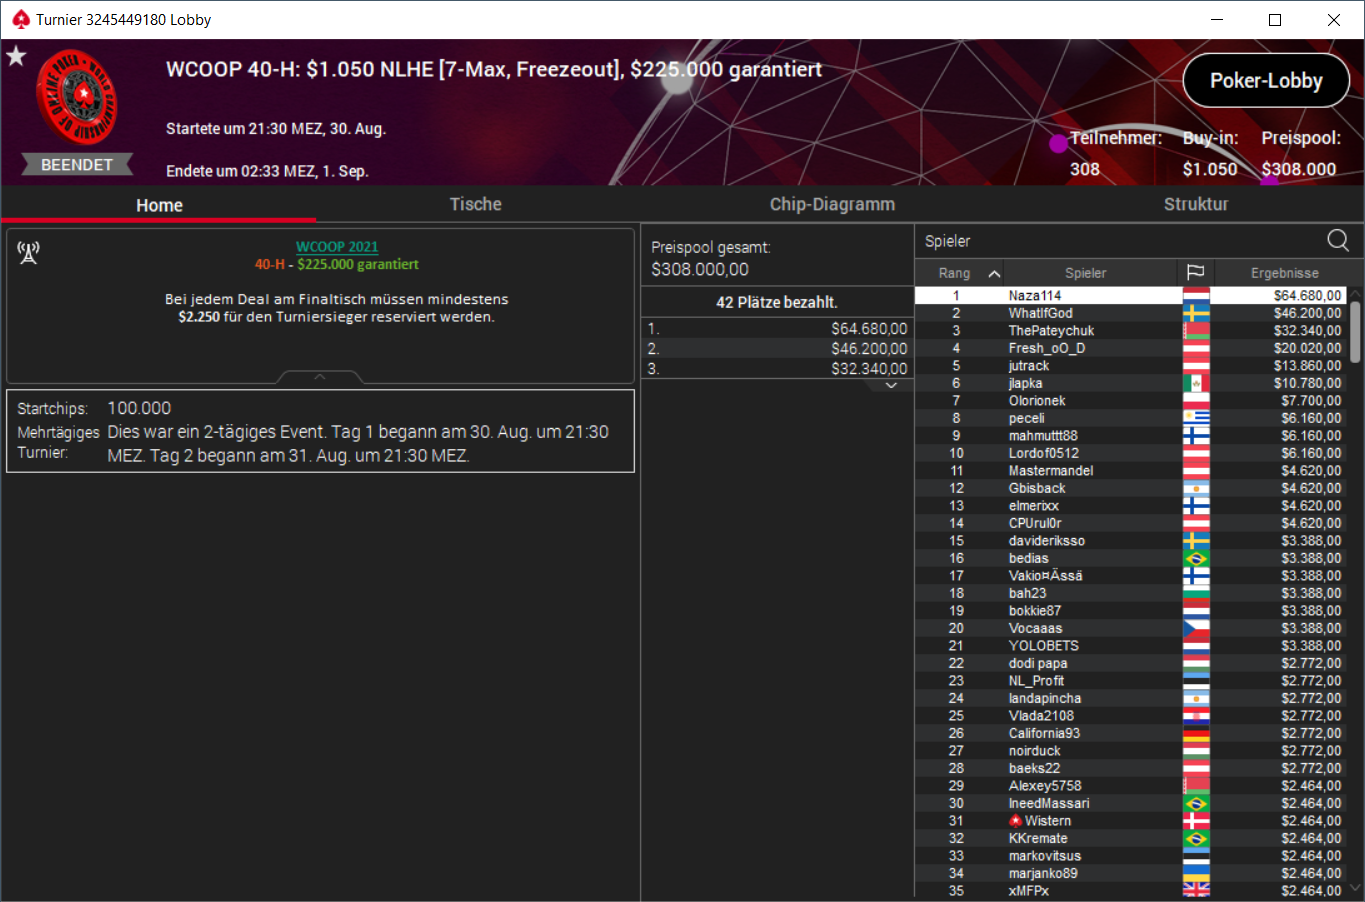The image size is (1365, 902).
Task: Click the down arrow of player list scrollbar
Action: (1355, 887)
